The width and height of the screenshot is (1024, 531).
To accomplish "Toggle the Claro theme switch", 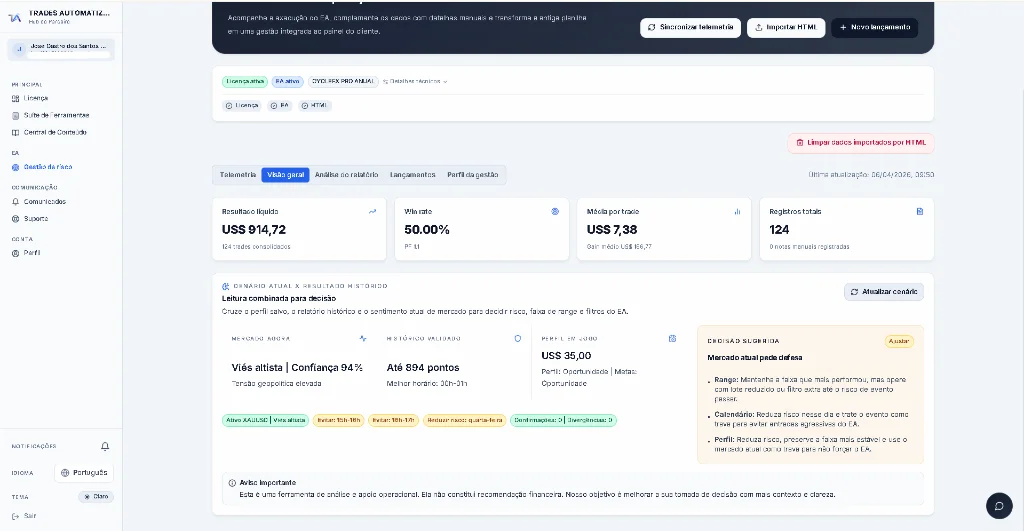I will pos(97,496).
